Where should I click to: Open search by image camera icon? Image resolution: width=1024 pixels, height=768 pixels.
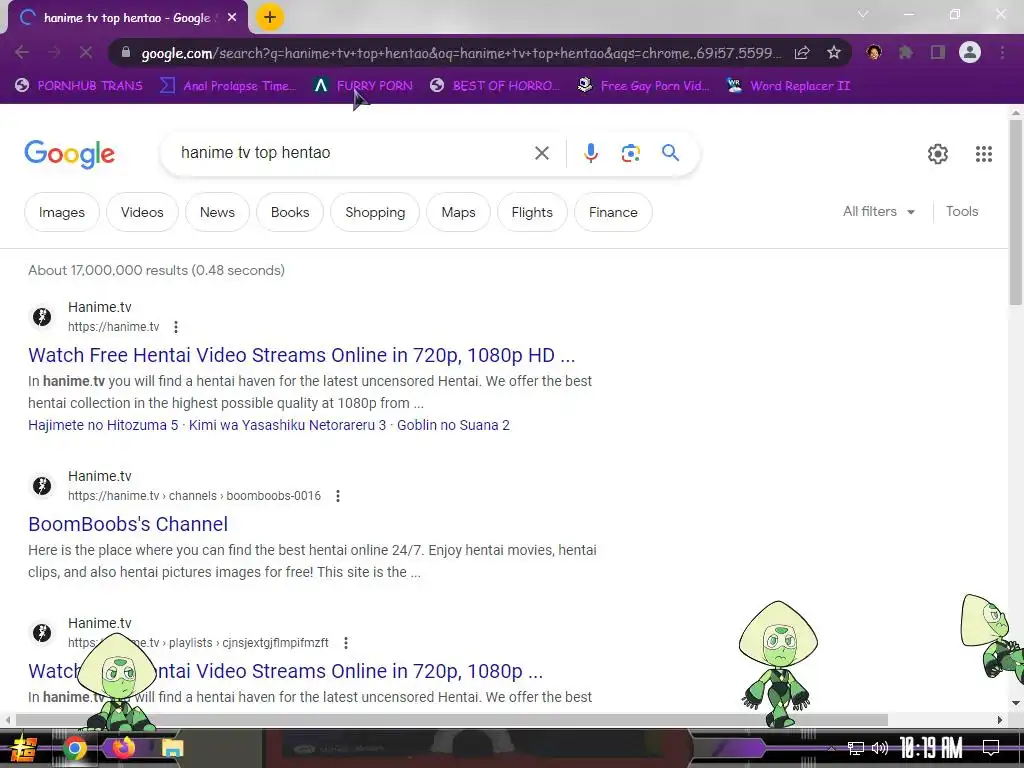(630, 153)
